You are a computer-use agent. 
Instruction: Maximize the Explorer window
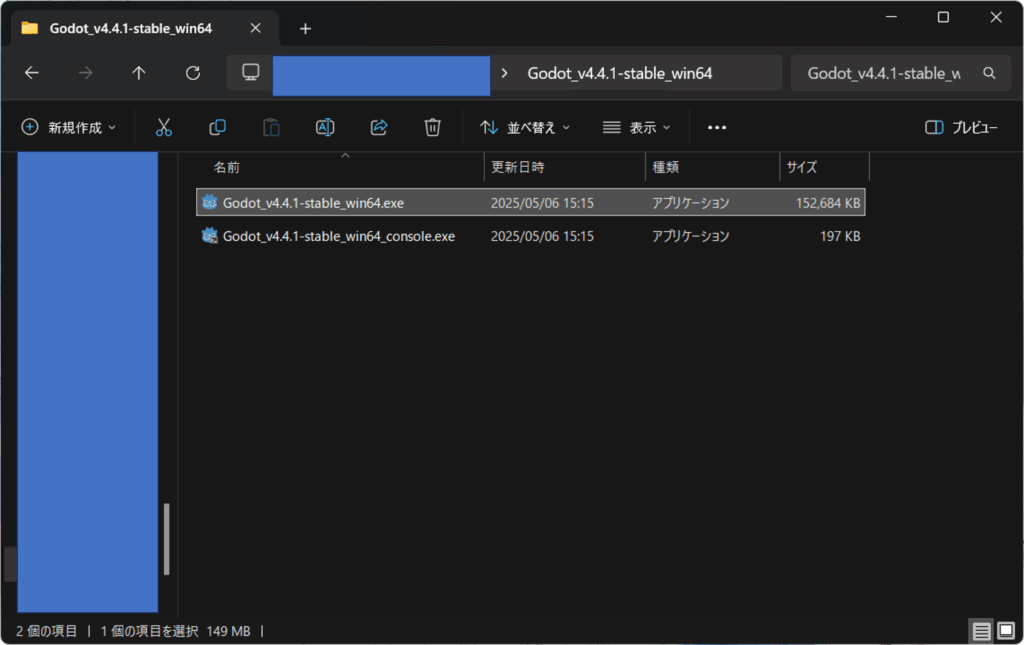click(943, 17)
